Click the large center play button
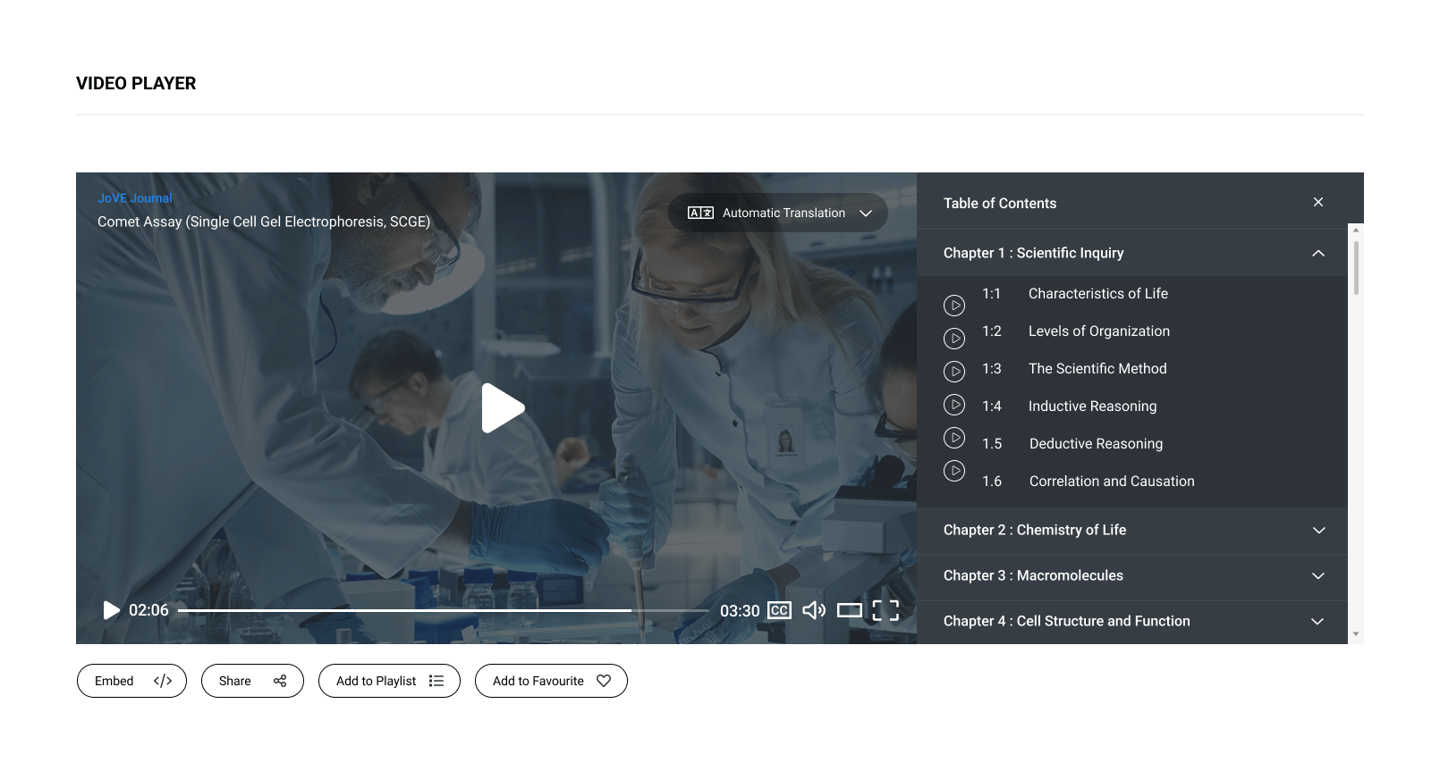This screenshot has height=771, width=1440. (503, 408)
